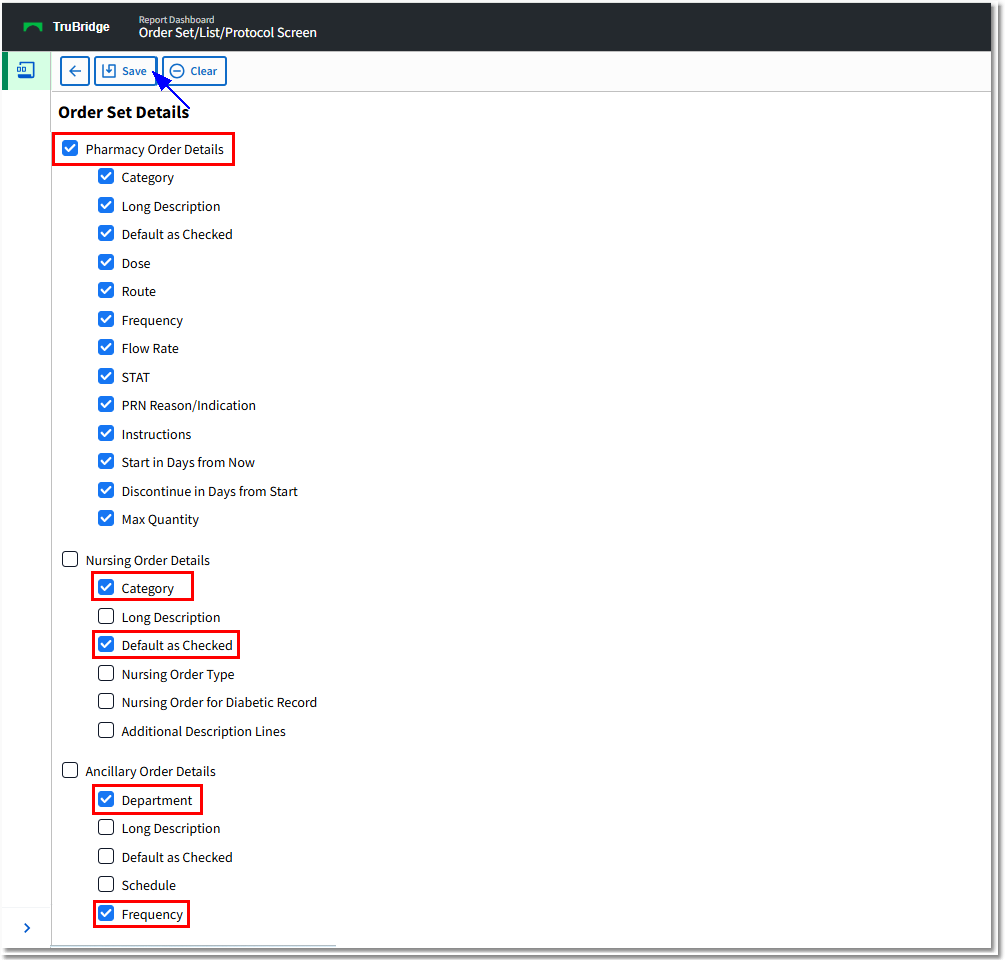Uncheck Default as Checked under Nursing Order Details
Viewport: 1005px width, 962px height.
(x=105, y=644)
